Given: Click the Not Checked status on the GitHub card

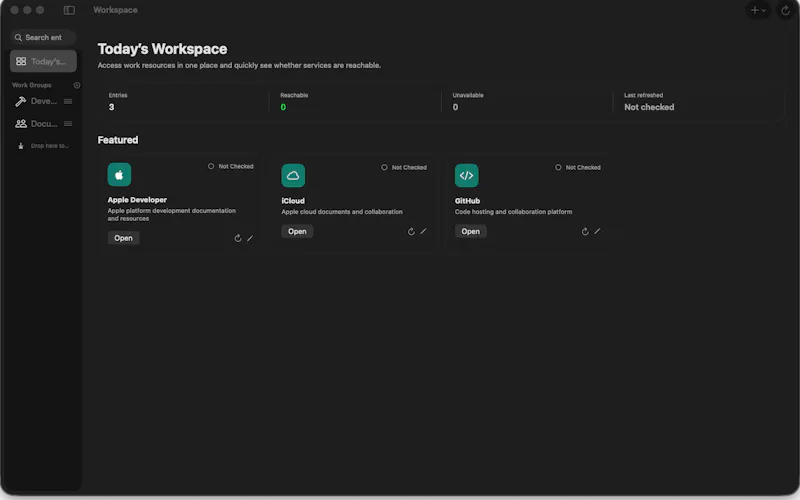Looking at the screenshot, I should tap(578, 167).
